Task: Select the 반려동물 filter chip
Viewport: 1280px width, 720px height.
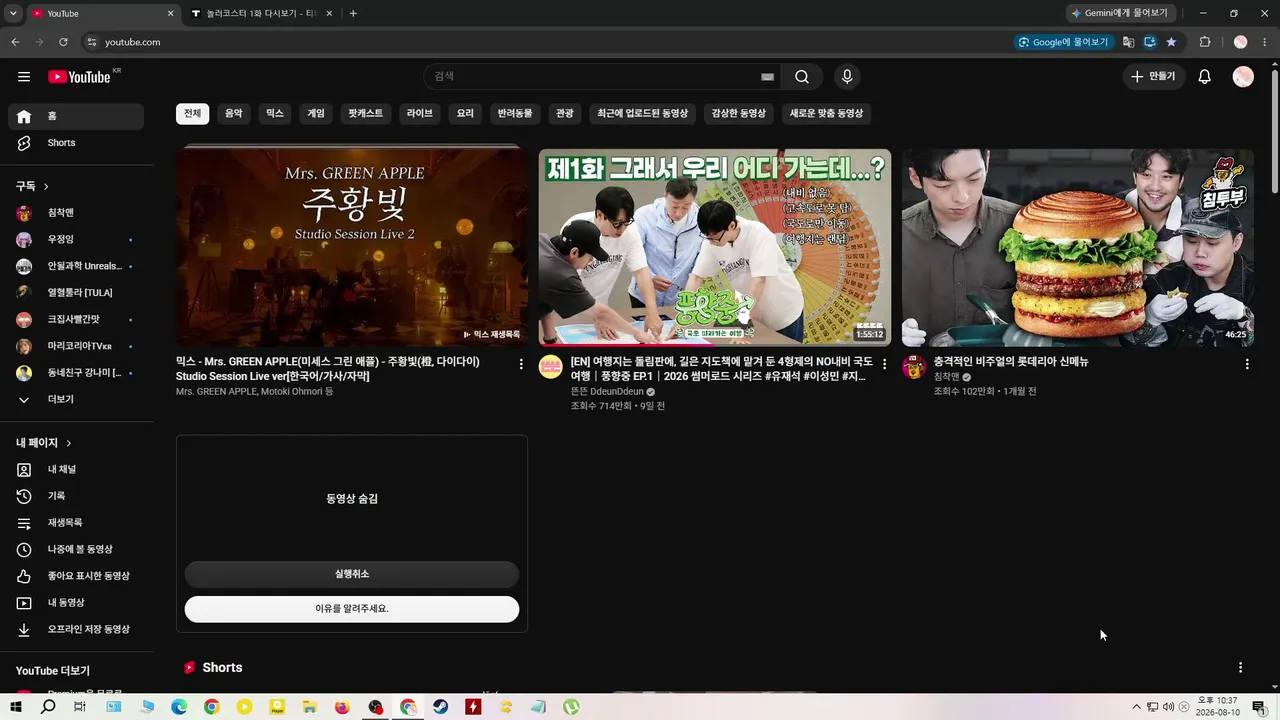Action: coord(516,114)
